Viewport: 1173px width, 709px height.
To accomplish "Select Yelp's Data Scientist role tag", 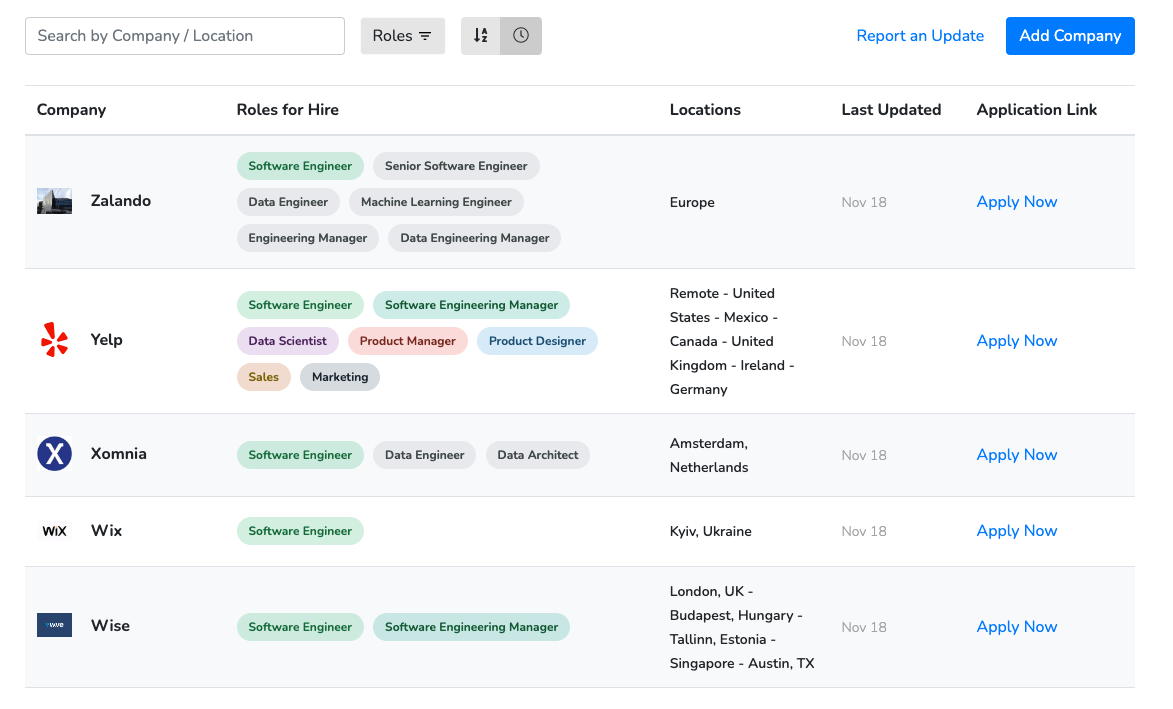I will [287, 341].
